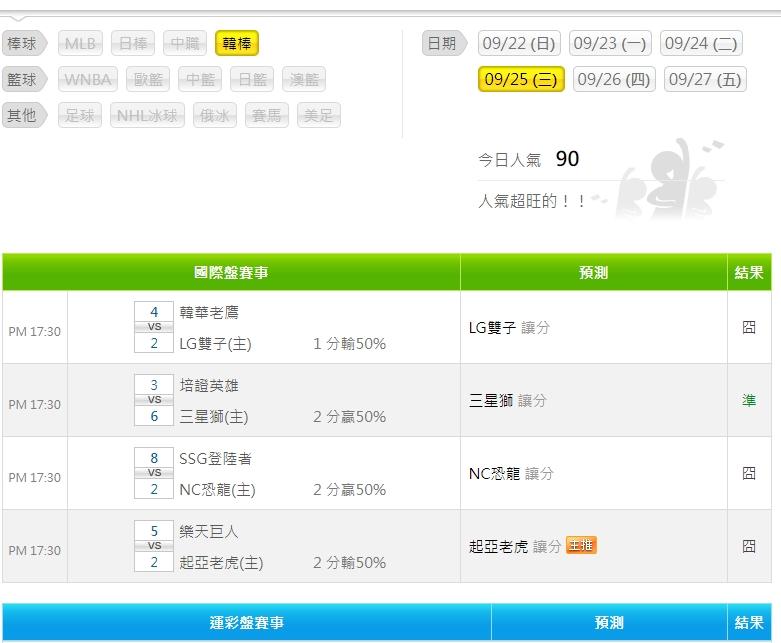This screenshot has width=781, height=643.
Task: Click the 樂天巨人 score 5
Action: click(x=154, y=531)
